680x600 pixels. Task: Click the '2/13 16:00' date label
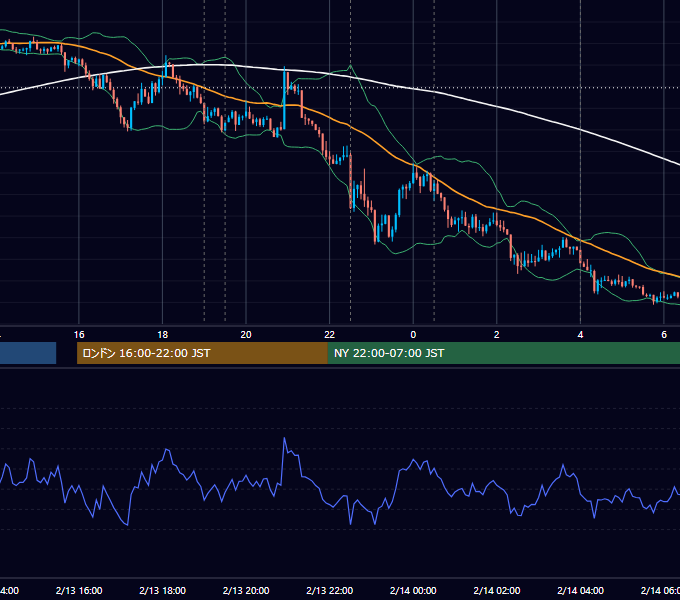[79, 590]
